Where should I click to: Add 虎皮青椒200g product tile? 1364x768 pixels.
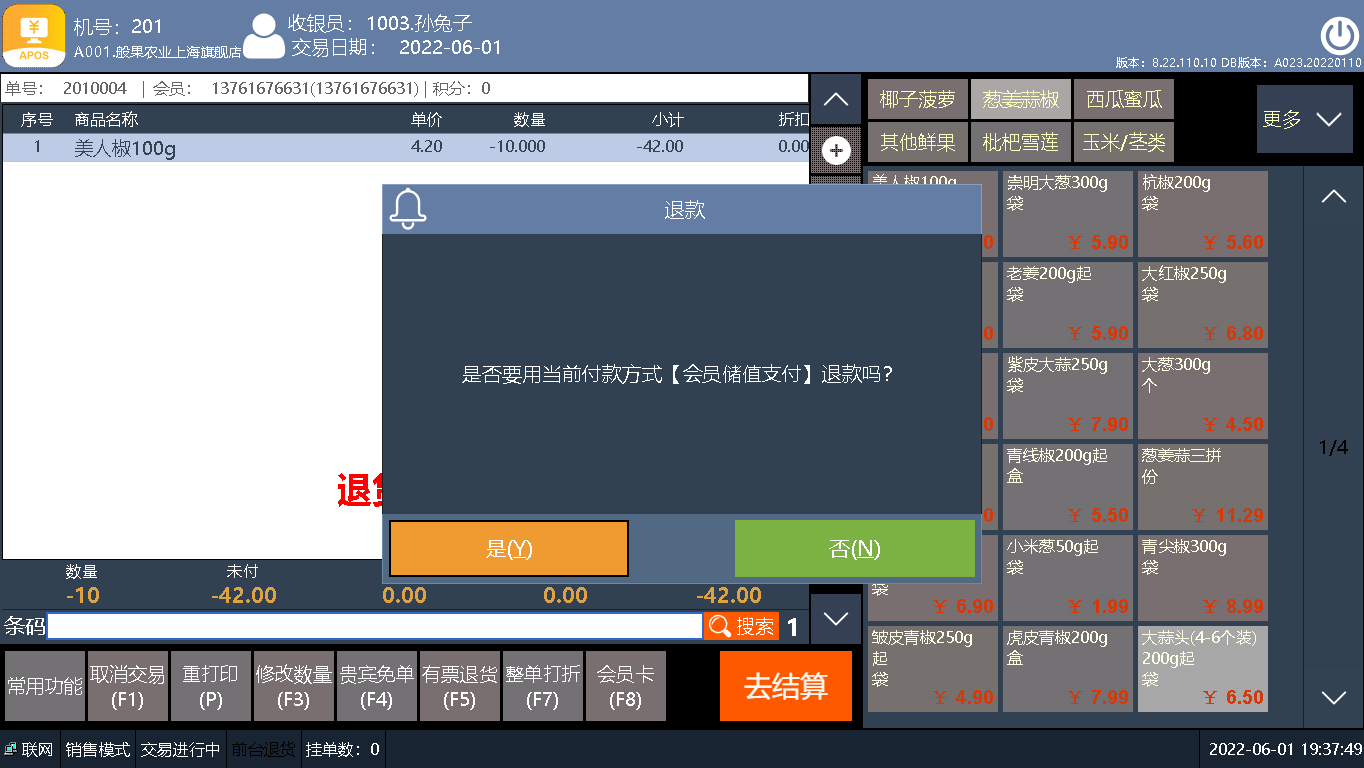click(x=1068, y=669)
